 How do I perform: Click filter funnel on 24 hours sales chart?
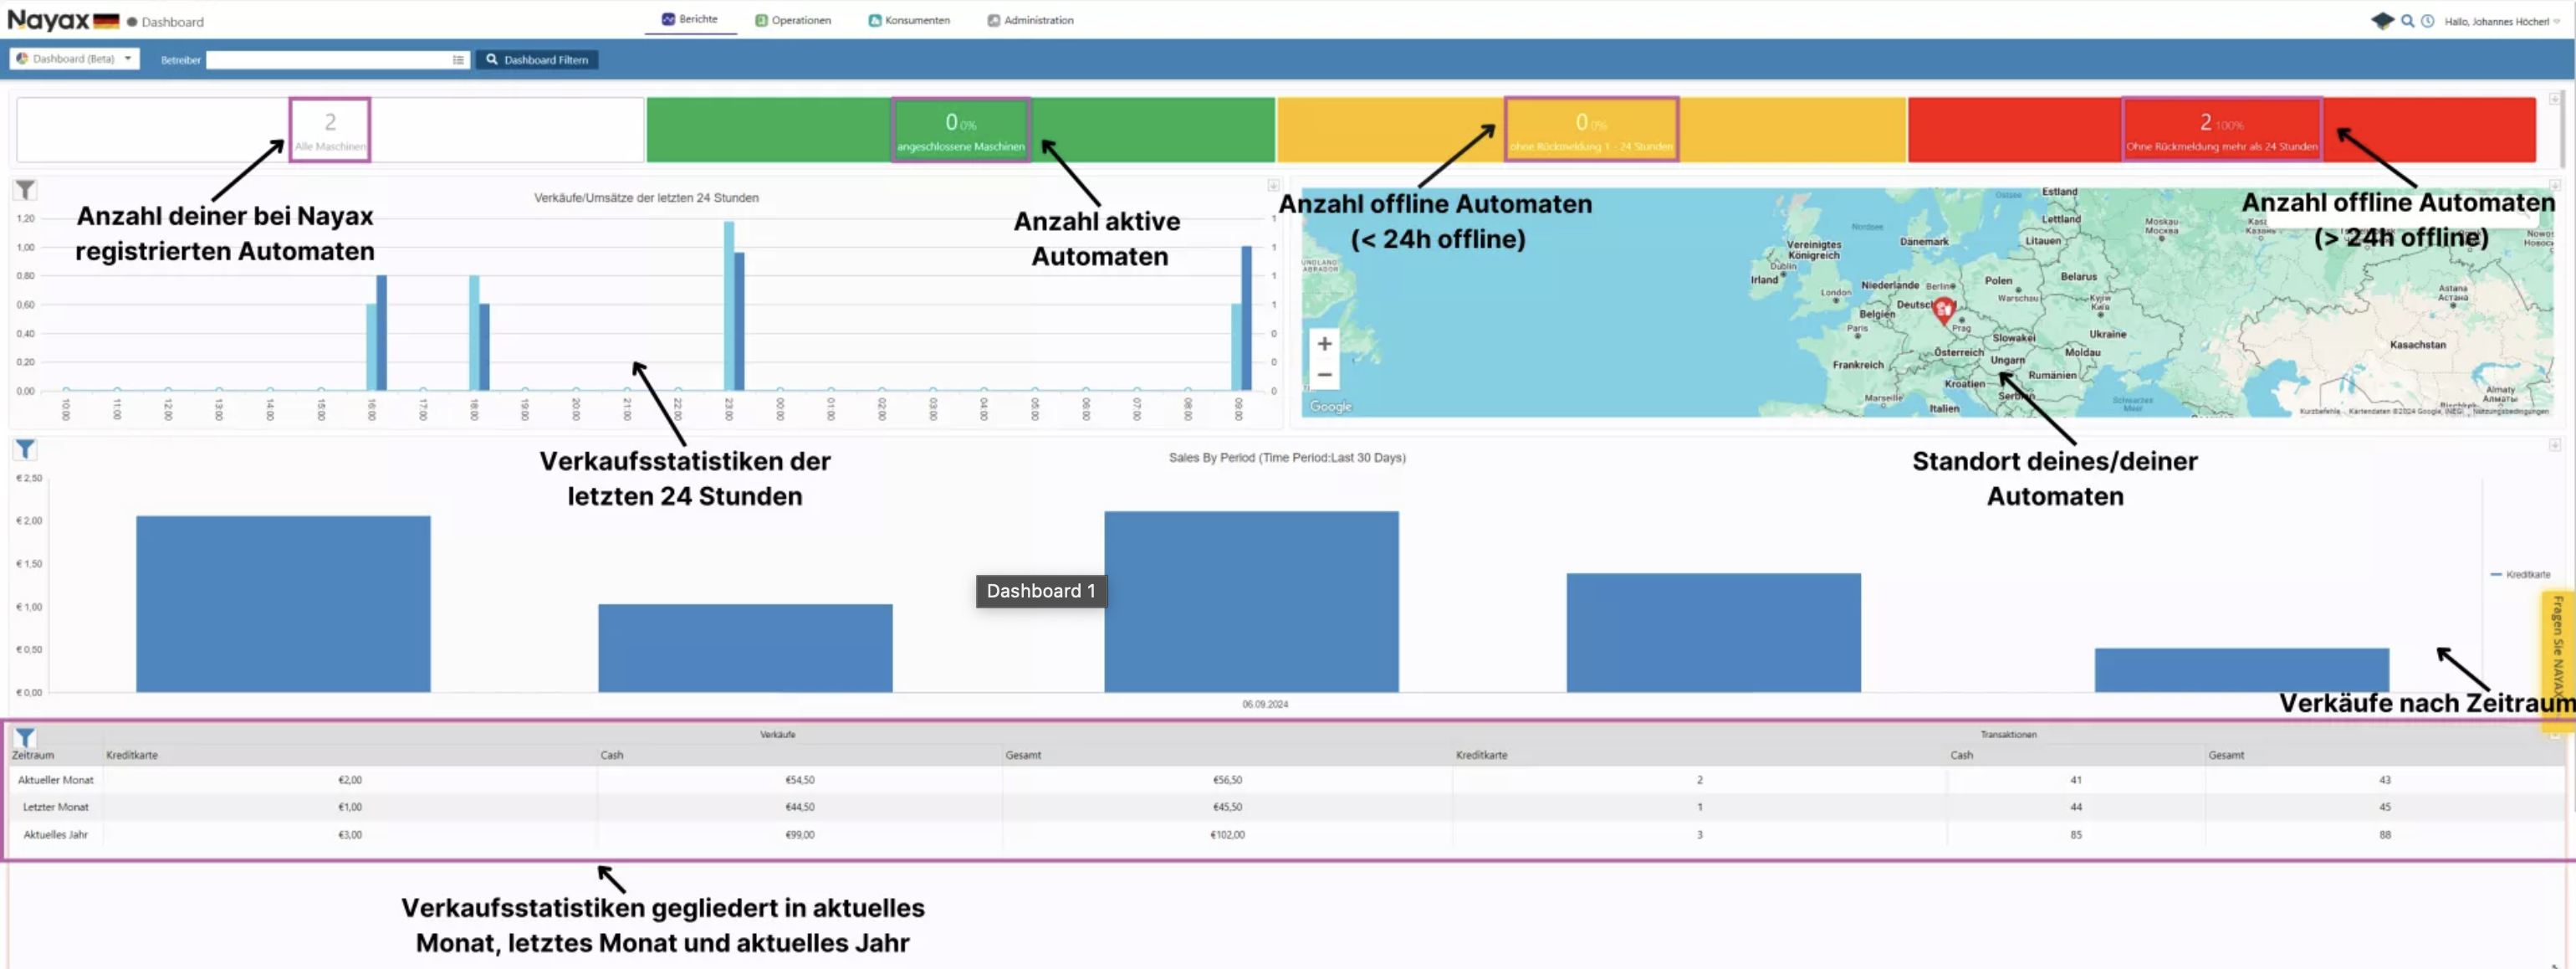[x=25, y=190]
